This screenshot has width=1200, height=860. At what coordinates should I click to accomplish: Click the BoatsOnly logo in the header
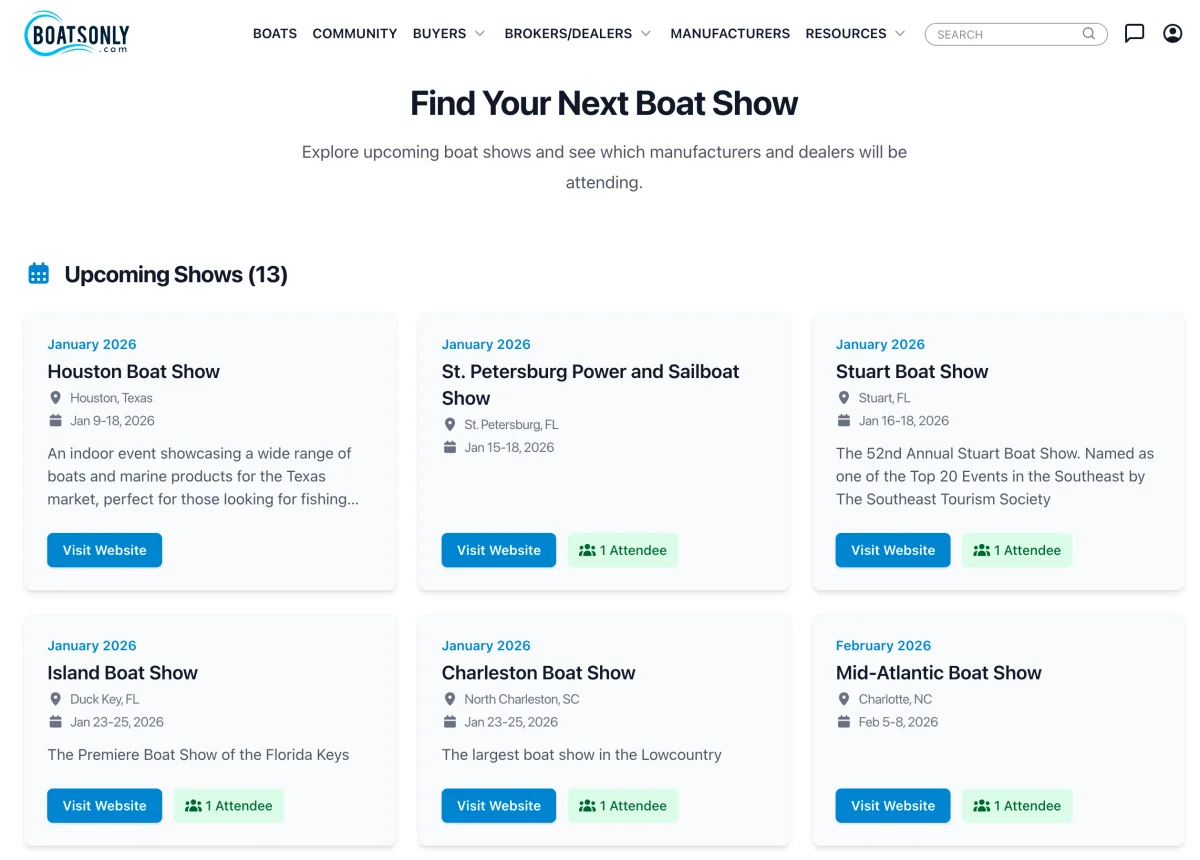click(75, 33)
